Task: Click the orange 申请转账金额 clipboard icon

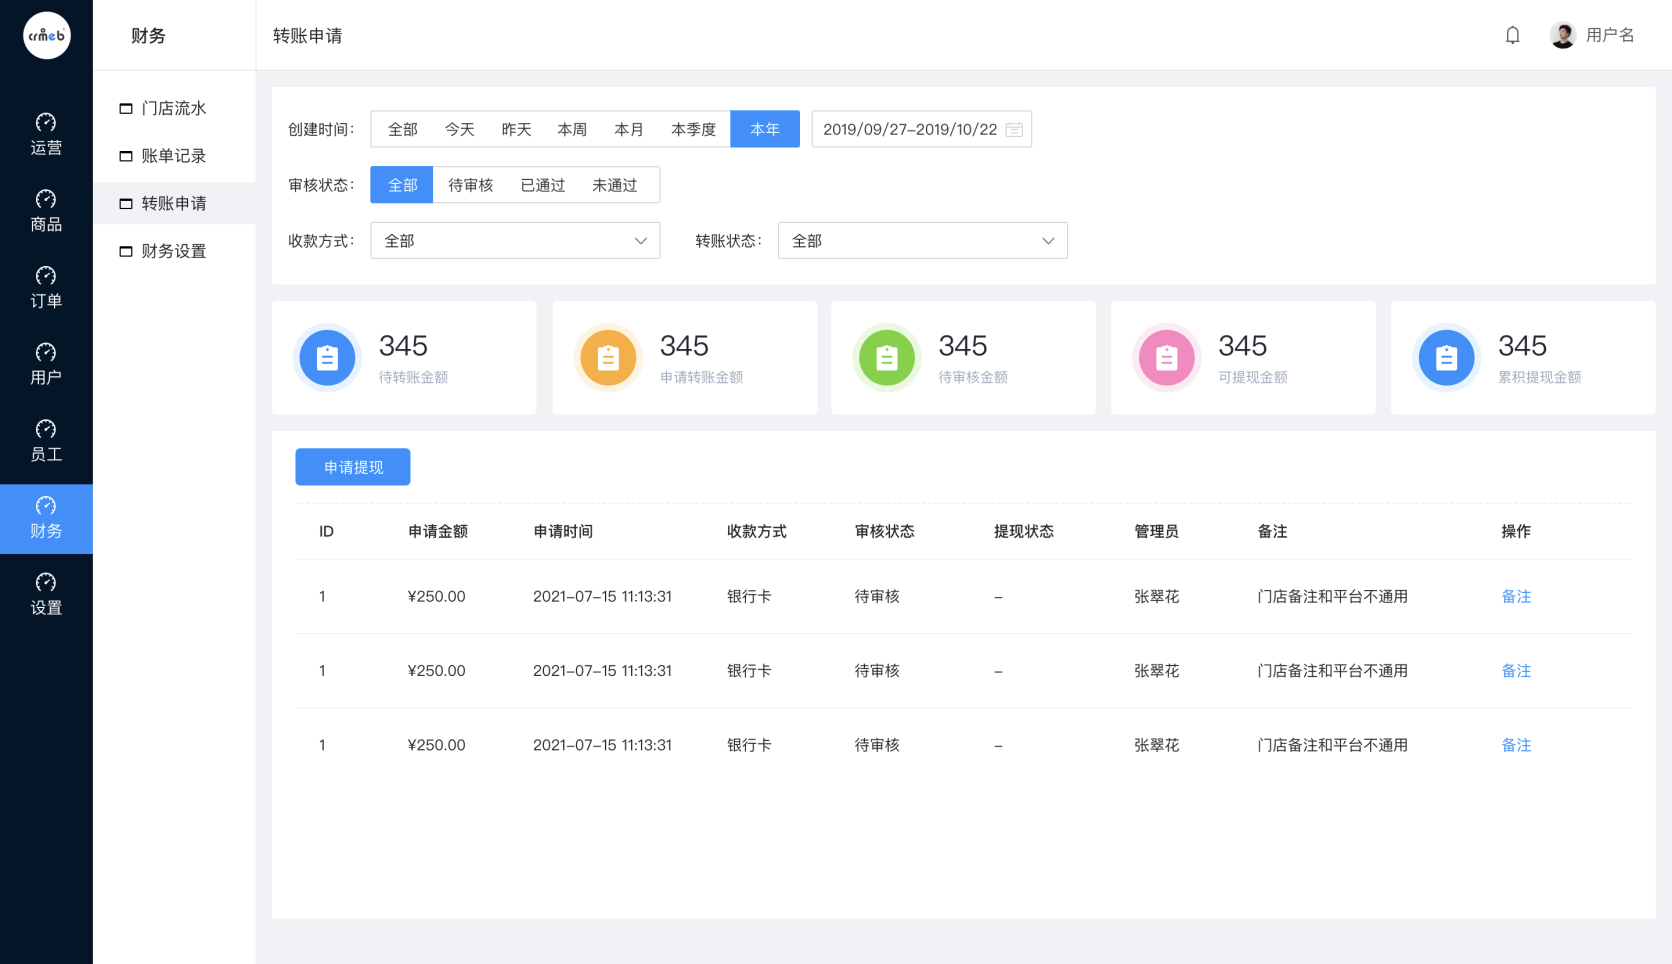Action: 608,357
